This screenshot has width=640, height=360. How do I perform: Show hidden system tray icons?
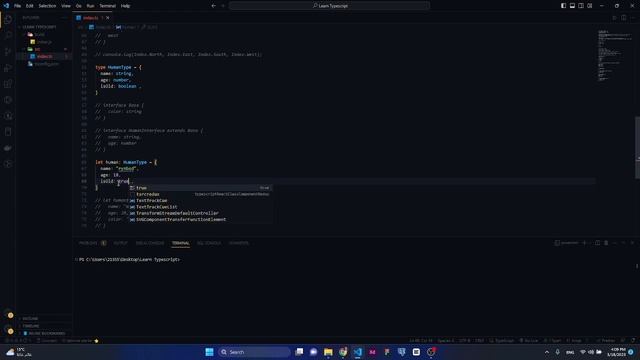tap(547, 352)
